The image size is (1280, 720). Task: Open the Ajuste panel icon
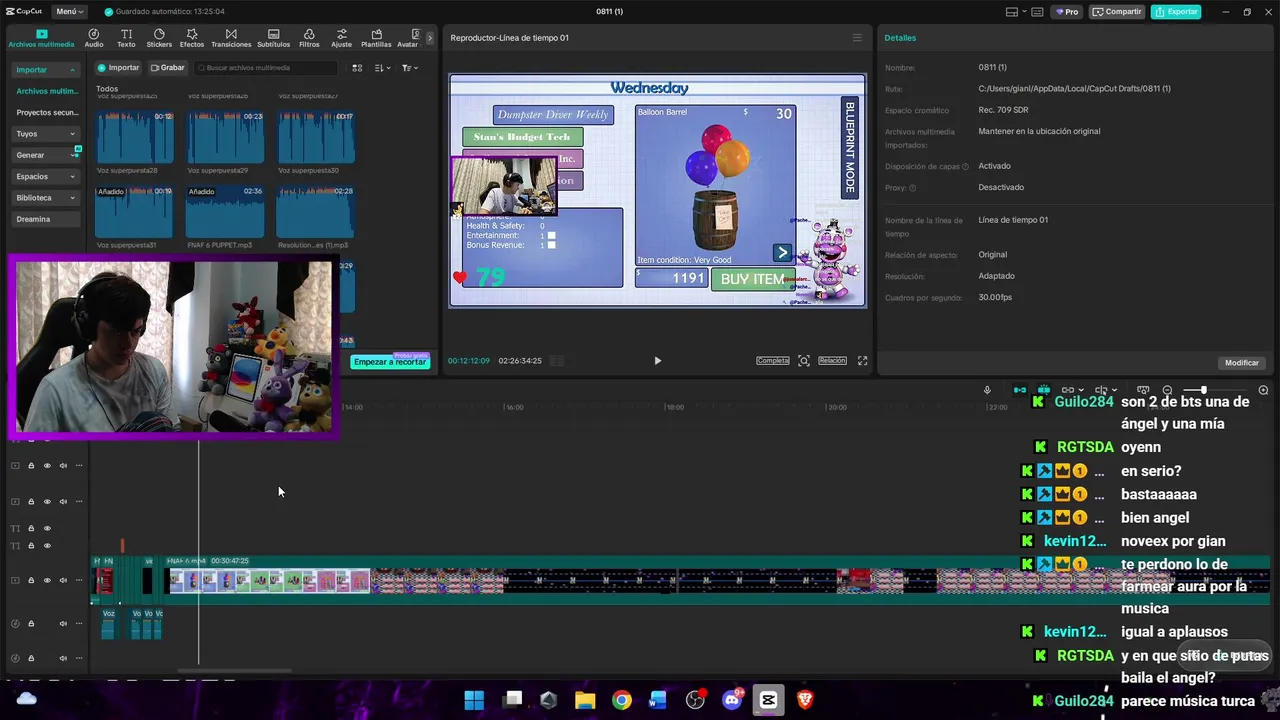342,38
